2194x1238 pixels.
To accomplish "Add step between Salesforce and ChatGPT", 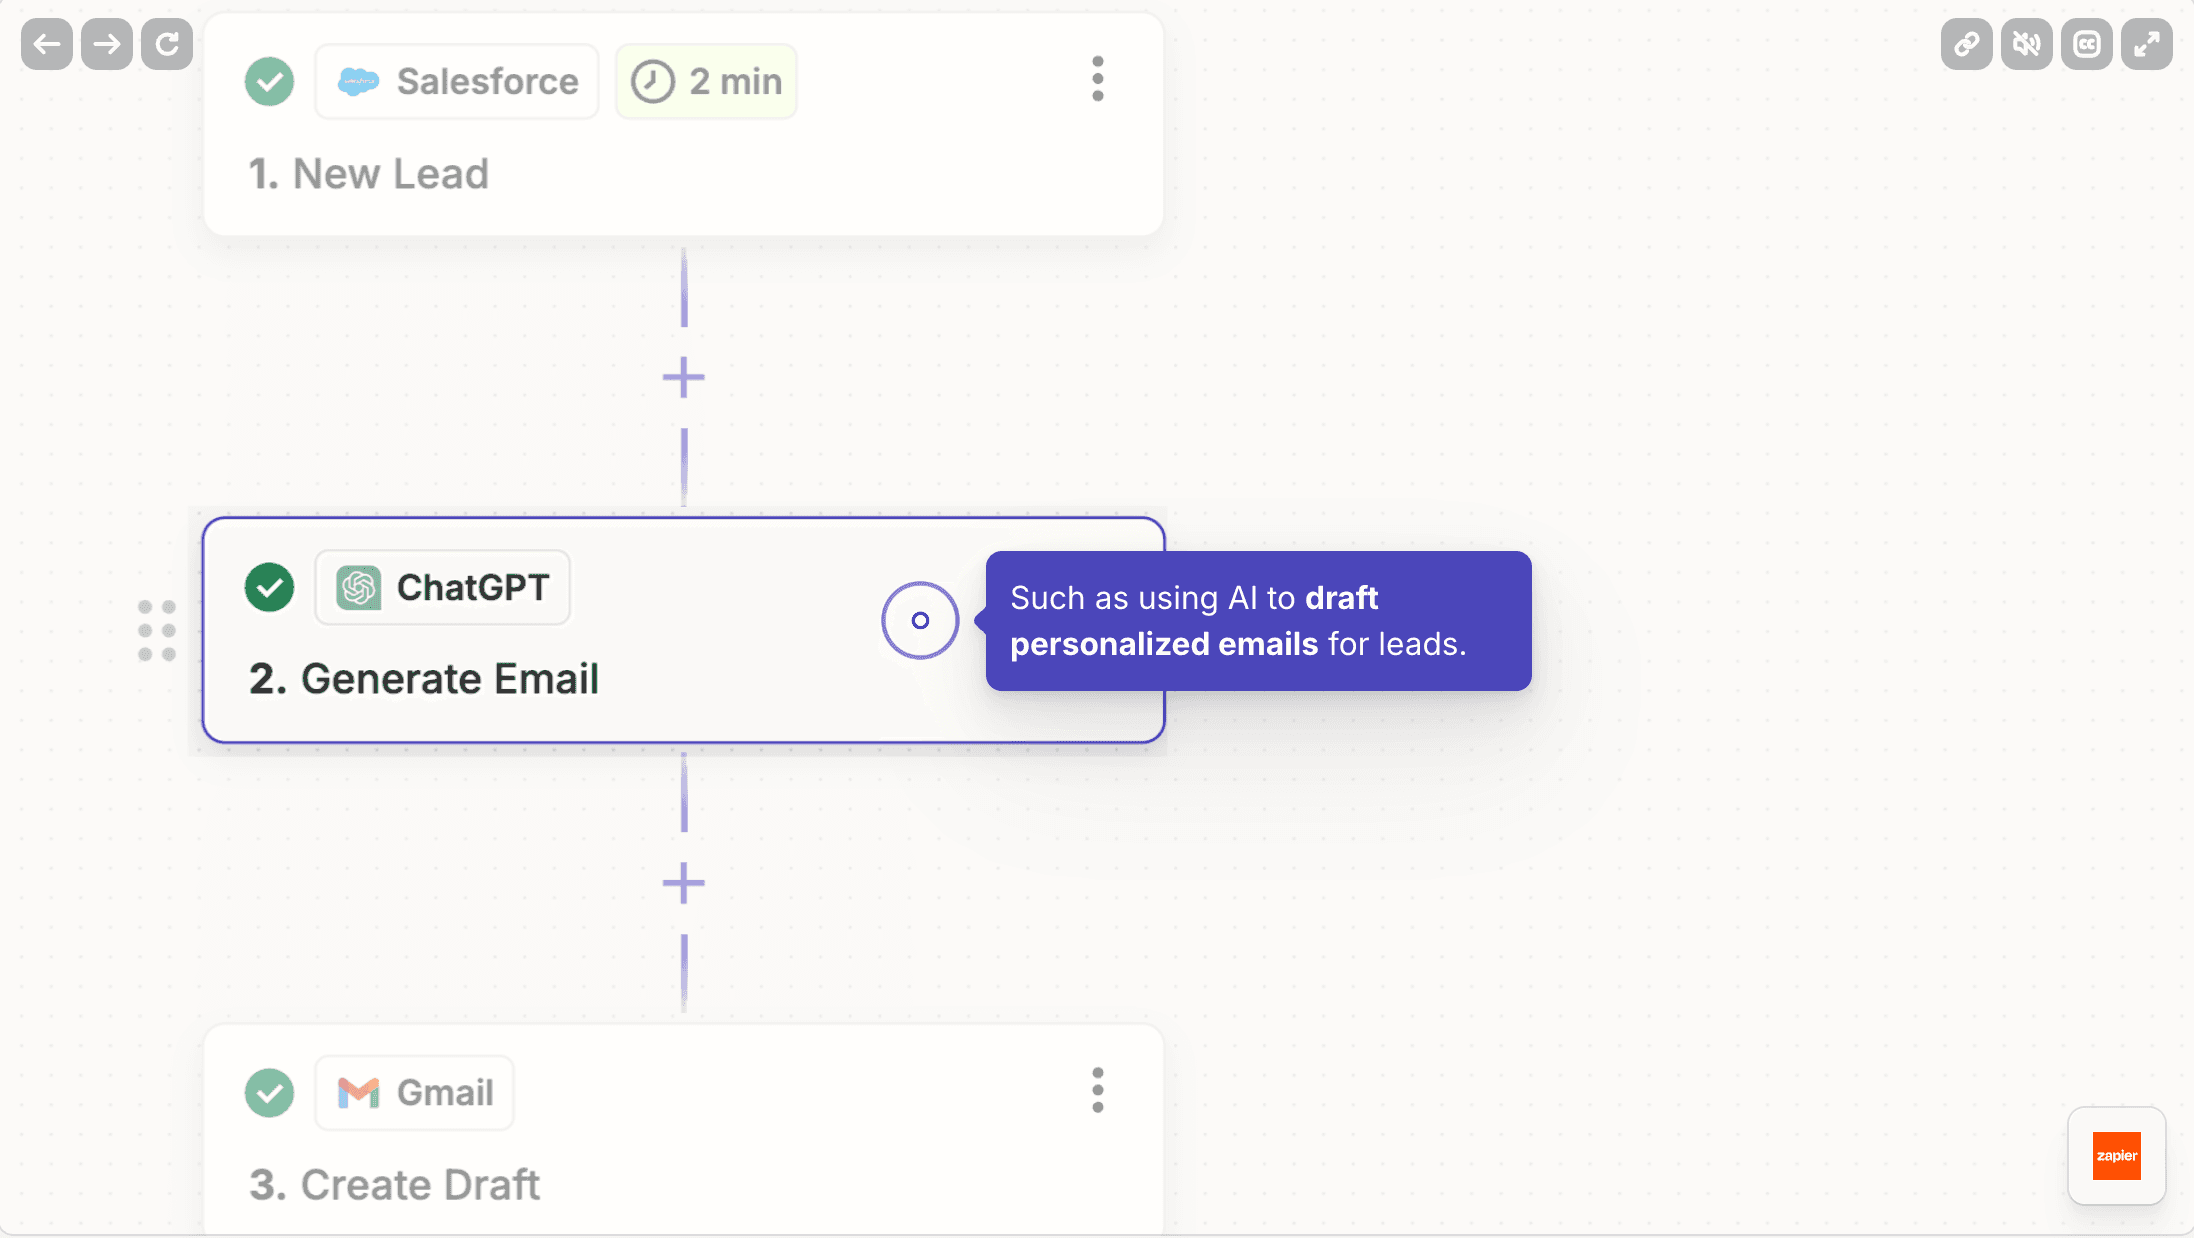I will click(x=683, y=377).
